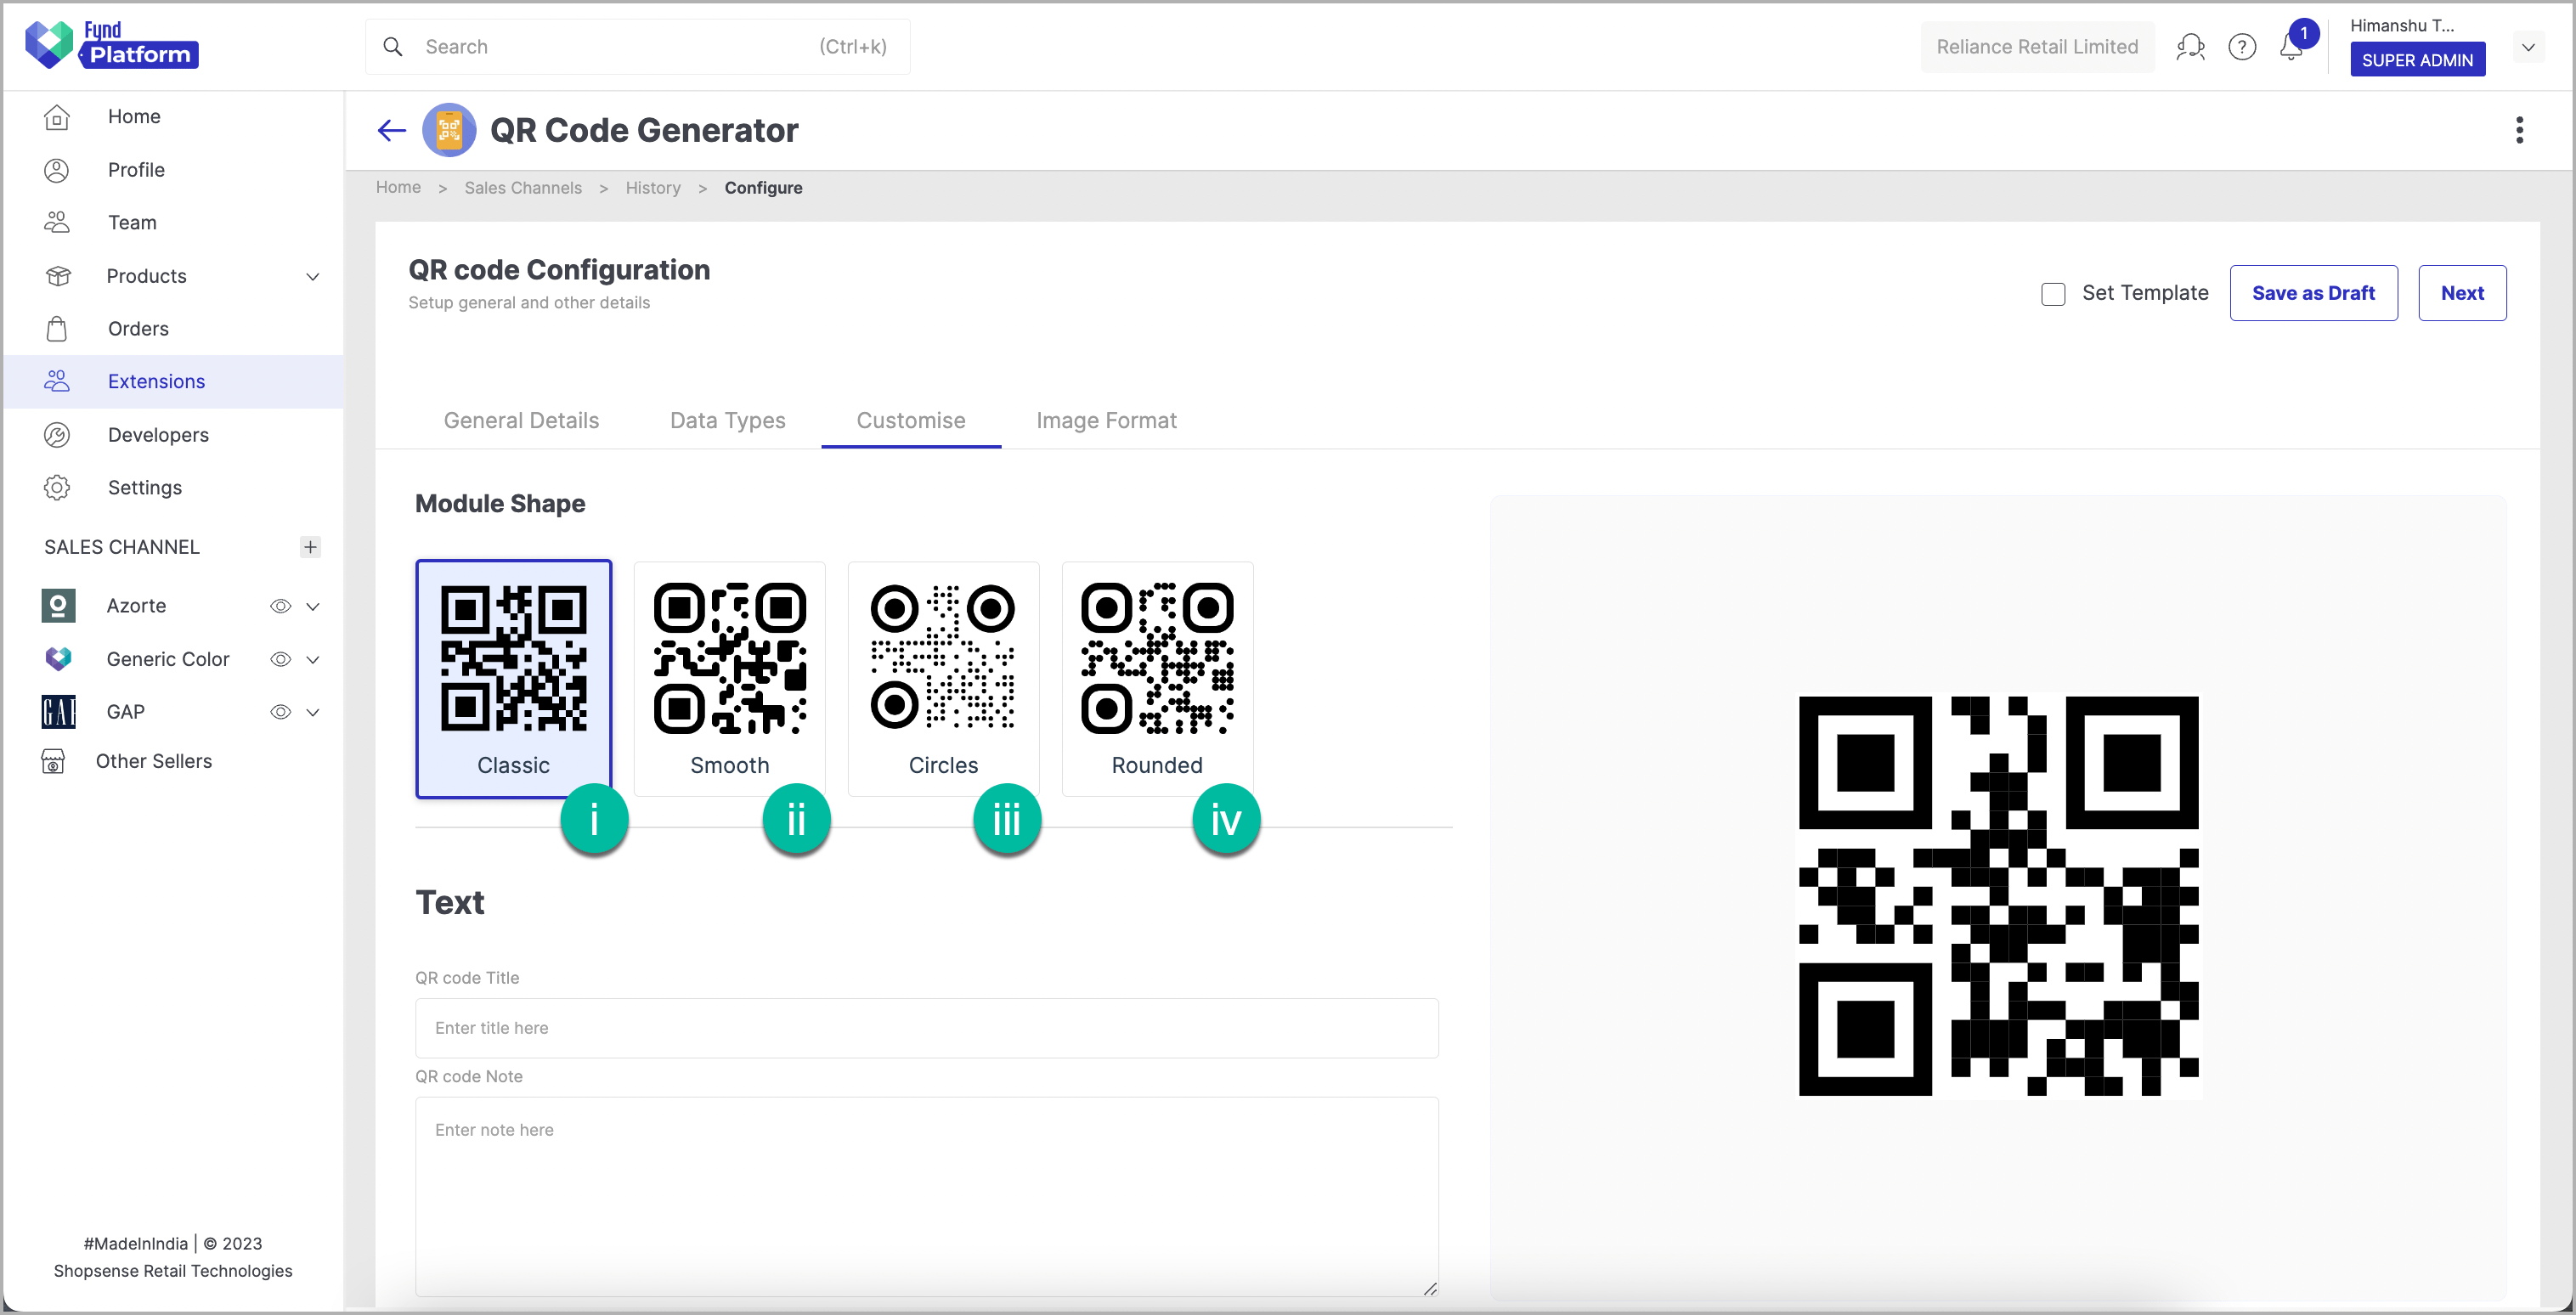Click the help question mark icon
The height and width of the screenshot is (1315, 2576).
pyautogui.click(x=2242, y=46)
